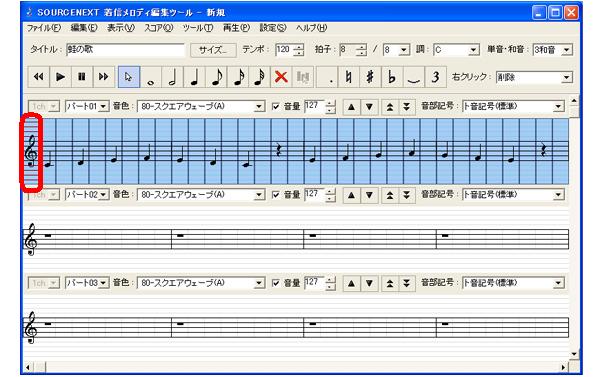Click the horizontal scrollbar left arrow

[x=28, y=367]
